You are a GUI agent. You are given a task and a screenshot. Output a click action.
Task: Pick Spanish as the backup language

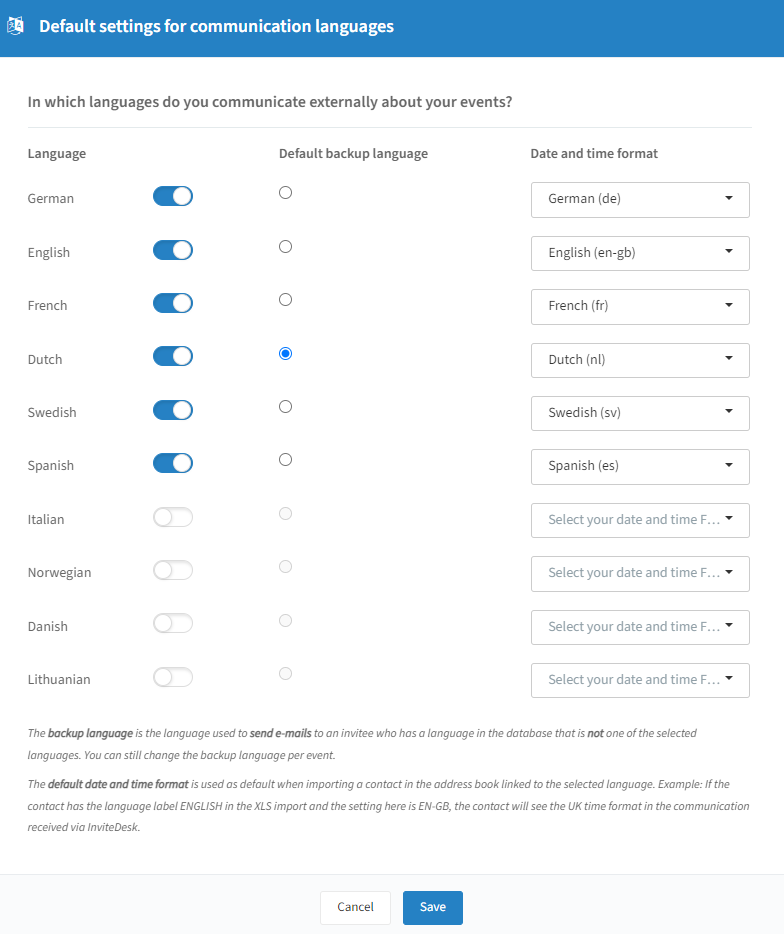pyautogui.click(x=285, y=460)
